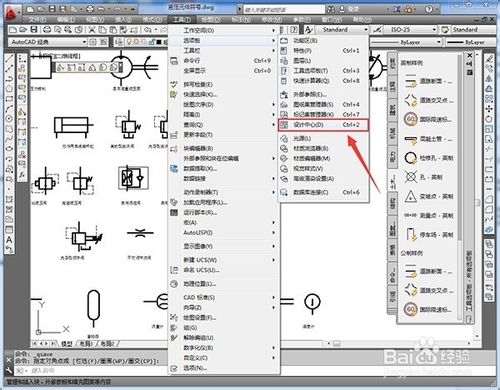The width and height of the screenshot is (500, 390).
Task: Expand the AutoLISP(I) submenu
Action: tap(224, 232)
